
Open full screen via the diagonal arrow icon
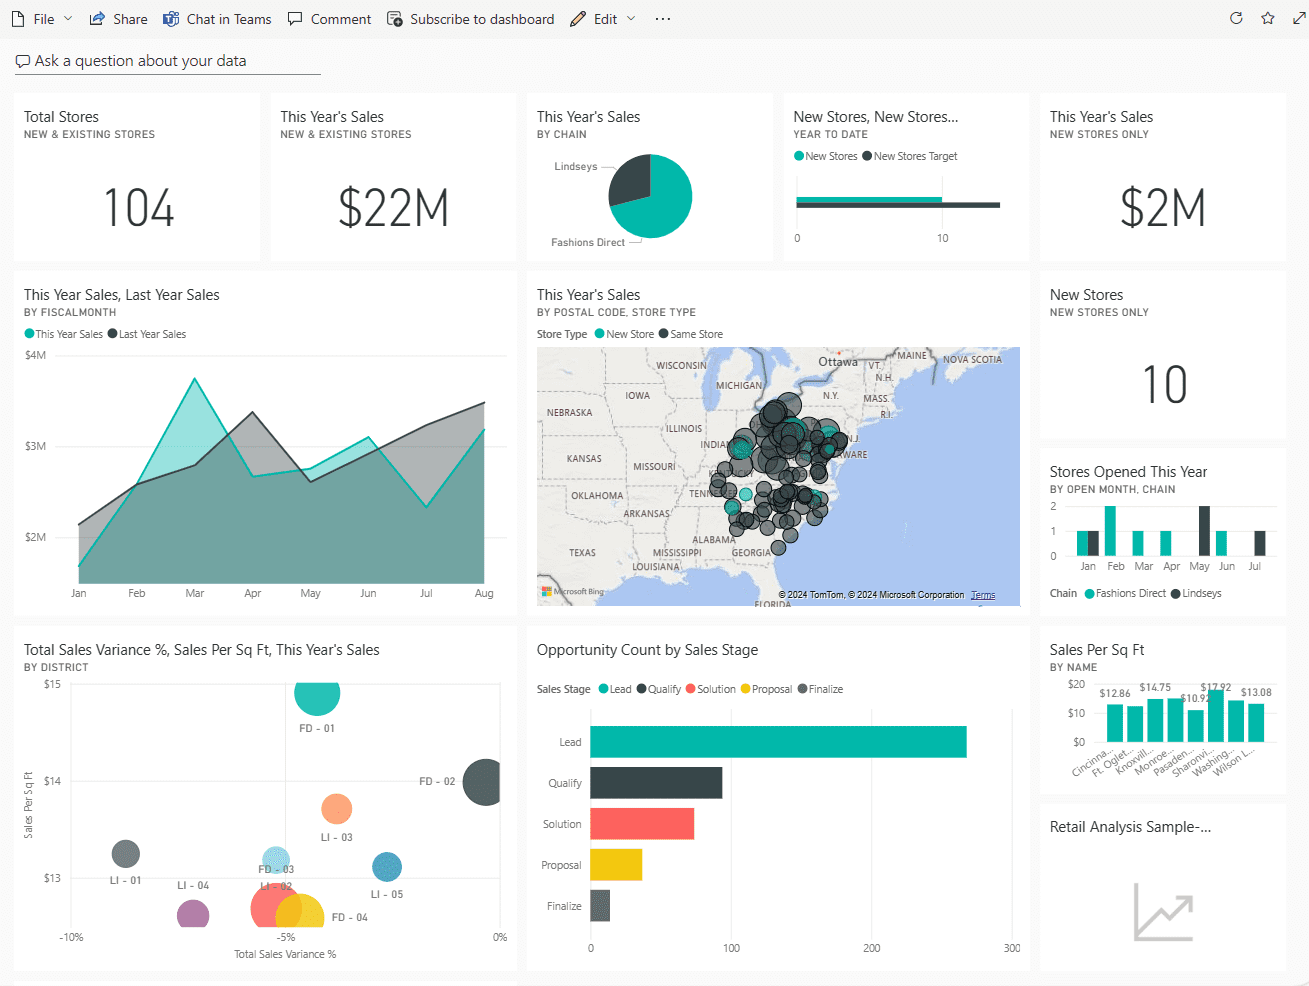tap(1297, 18)
